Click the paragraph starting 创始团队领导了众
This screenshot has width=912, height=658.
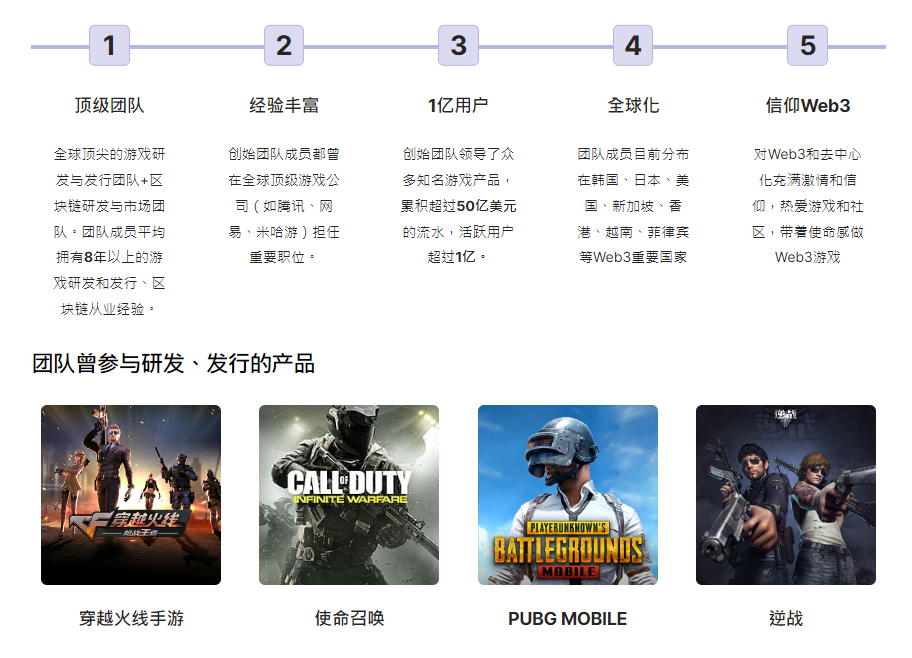(x=458, y=205)
